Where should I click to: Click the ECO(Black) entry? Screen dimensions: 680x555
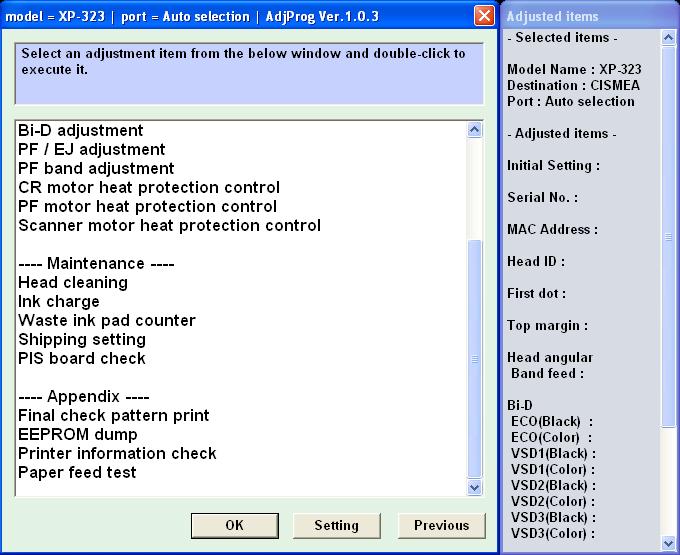click(x=552, y=422)
